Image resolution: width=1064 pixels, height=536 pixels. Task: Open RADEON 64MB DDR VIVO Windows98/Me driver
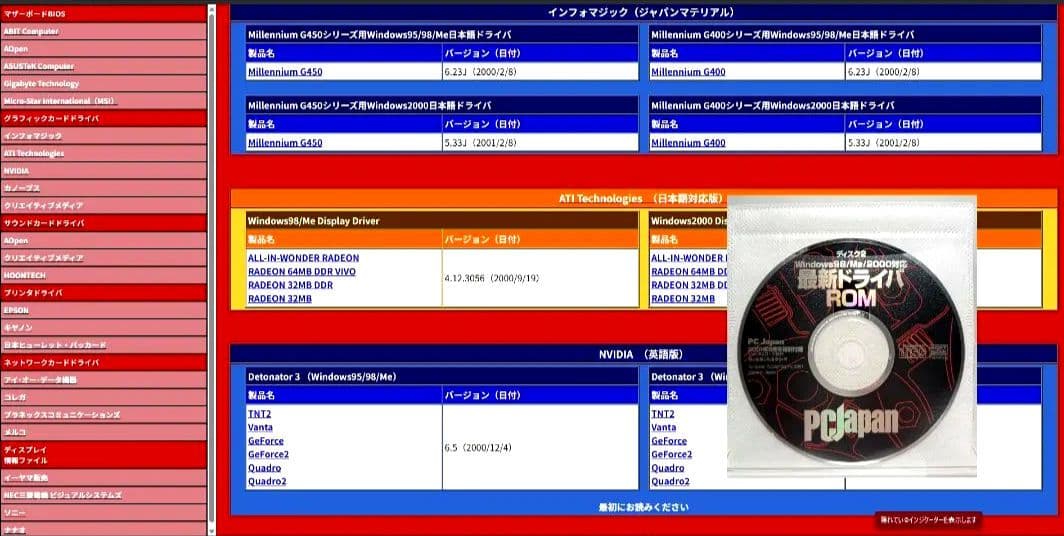(x=301, y=272)
